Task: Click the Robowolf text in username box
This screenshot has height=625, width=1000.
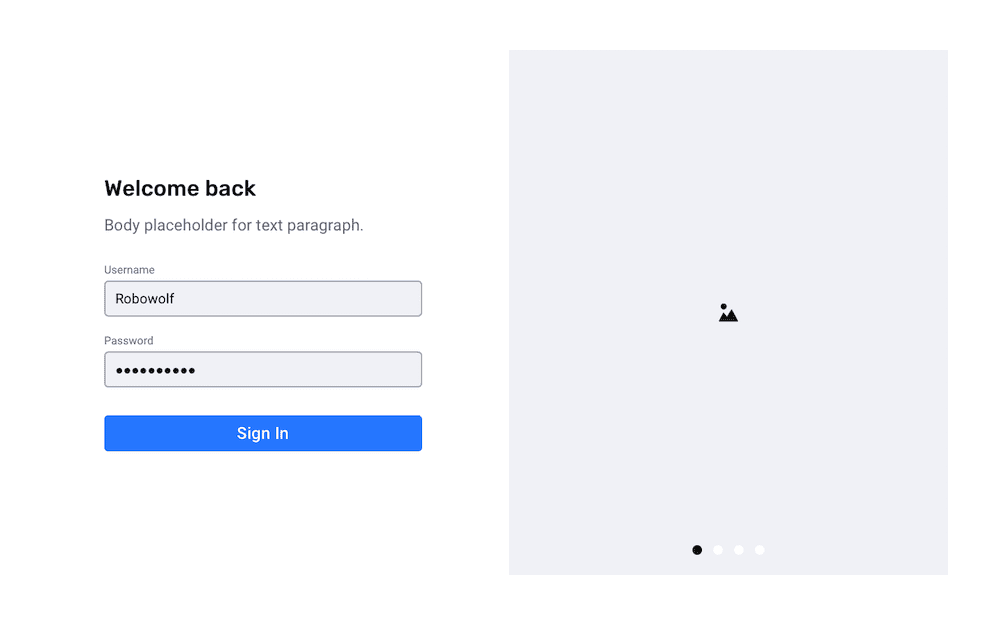Action: pos(145,298)
